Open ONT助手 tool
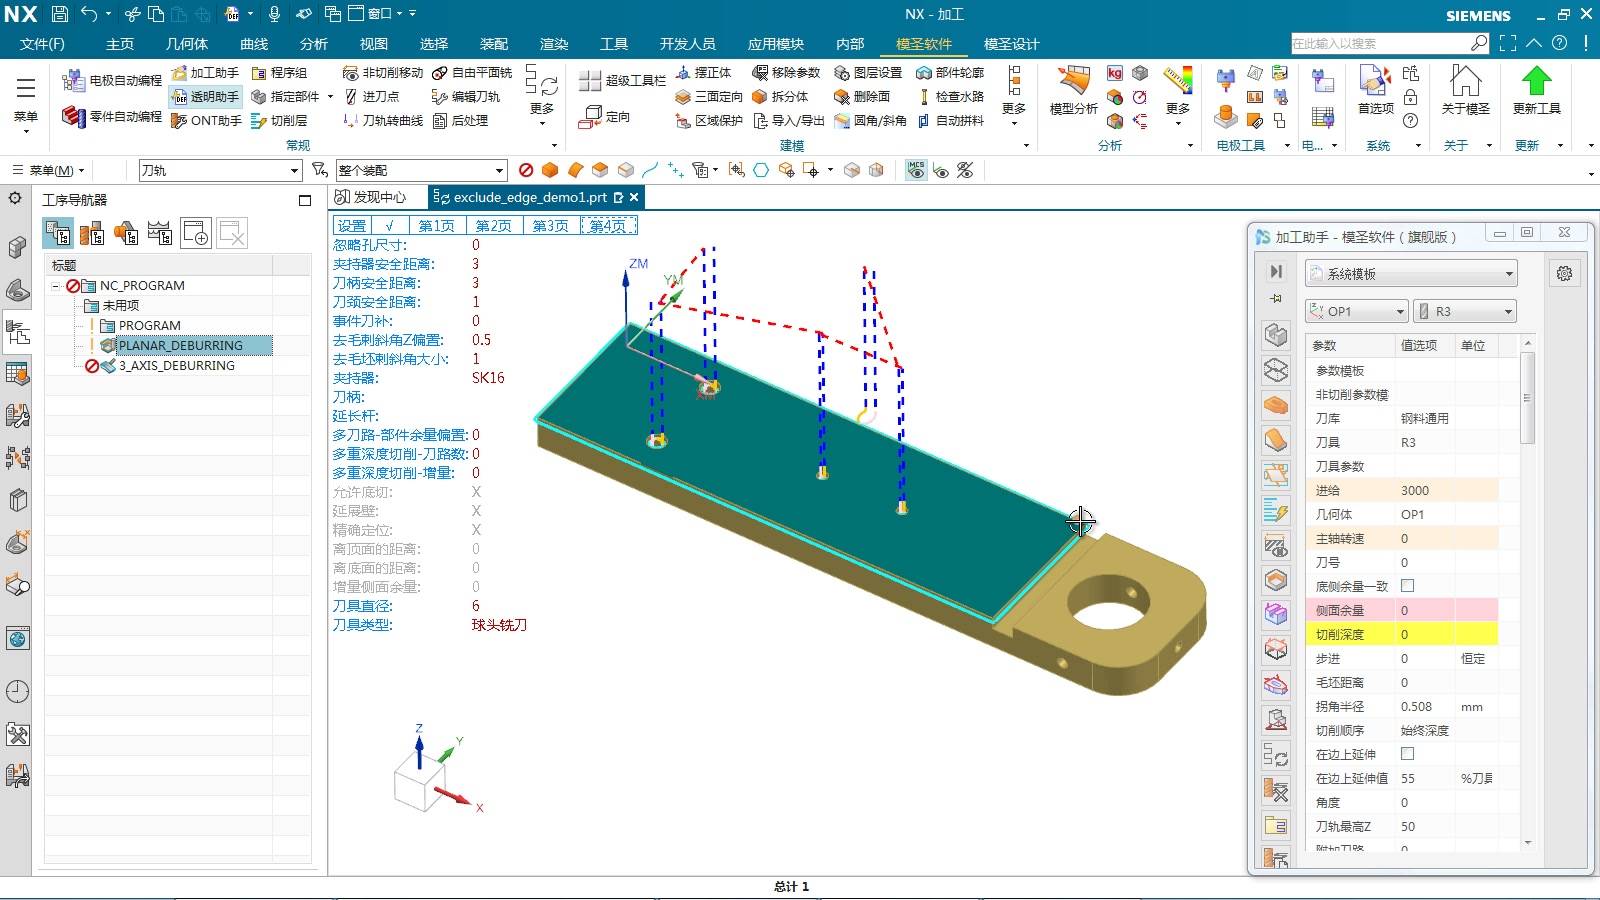 click(206, 121)
